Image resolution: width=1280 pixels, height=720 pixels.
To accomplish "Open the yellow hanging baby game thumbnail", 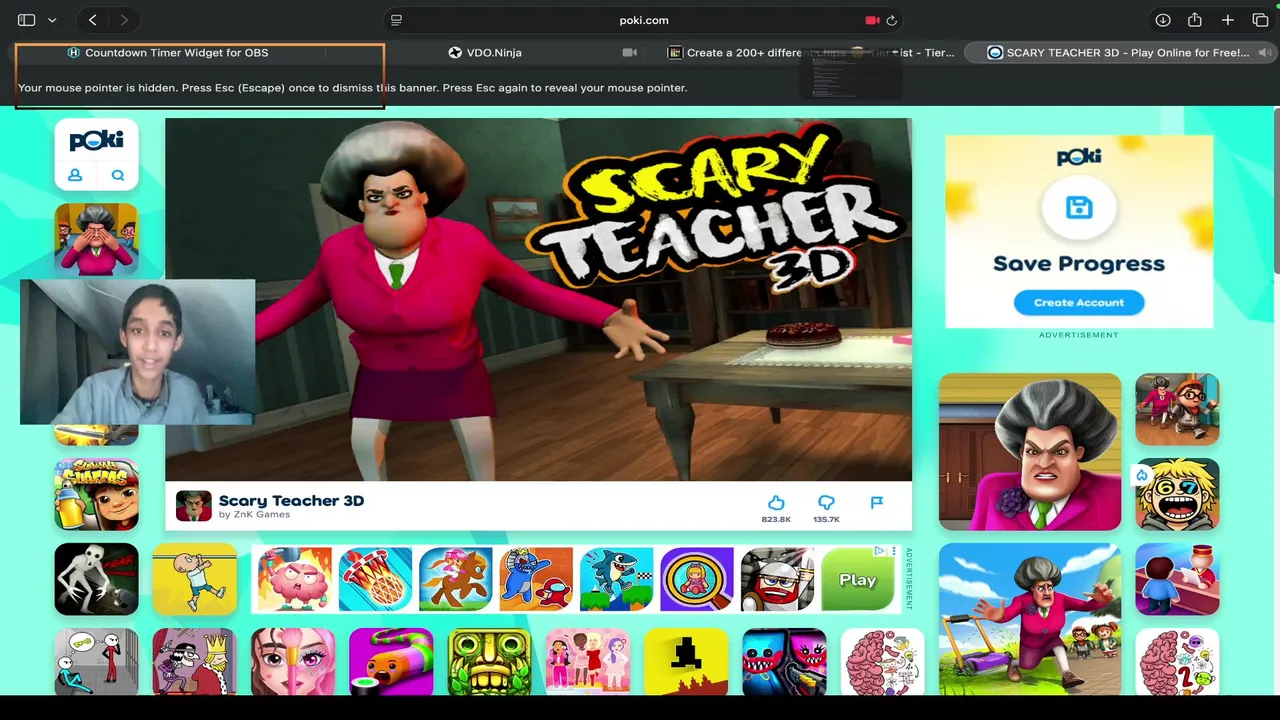I will point(194,579).
